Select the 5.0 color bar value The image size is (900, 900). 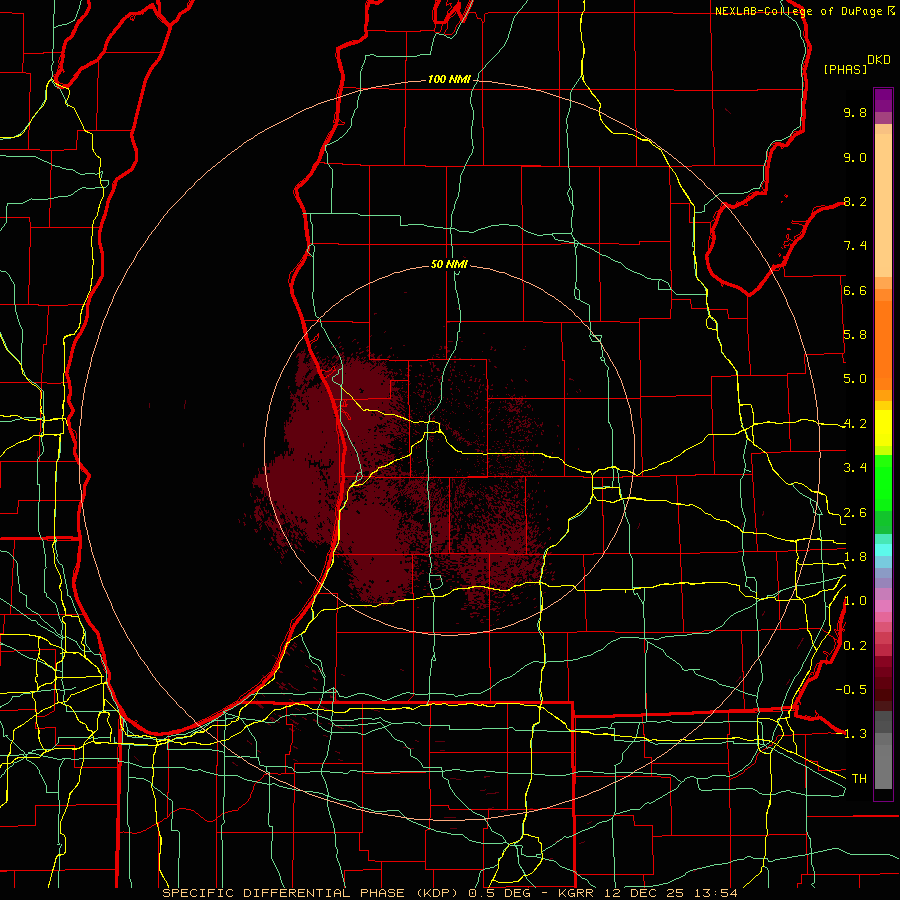(855, 379)
